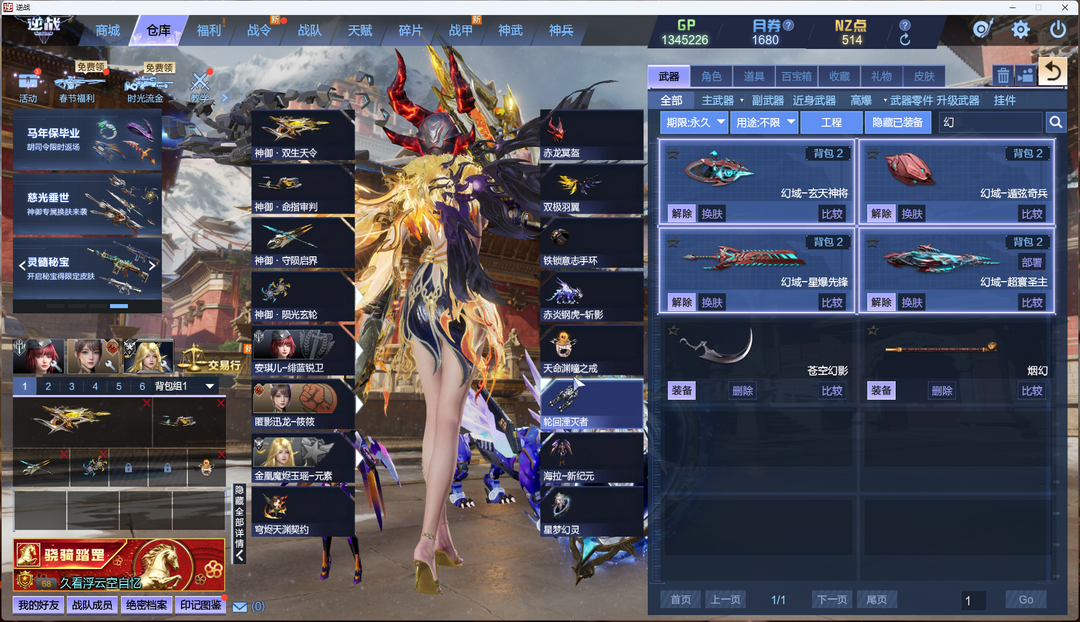The height and width of the screenshot is (622, 1080).
Task: Open the mail envelope icon
Action: [x=240, y=606]
